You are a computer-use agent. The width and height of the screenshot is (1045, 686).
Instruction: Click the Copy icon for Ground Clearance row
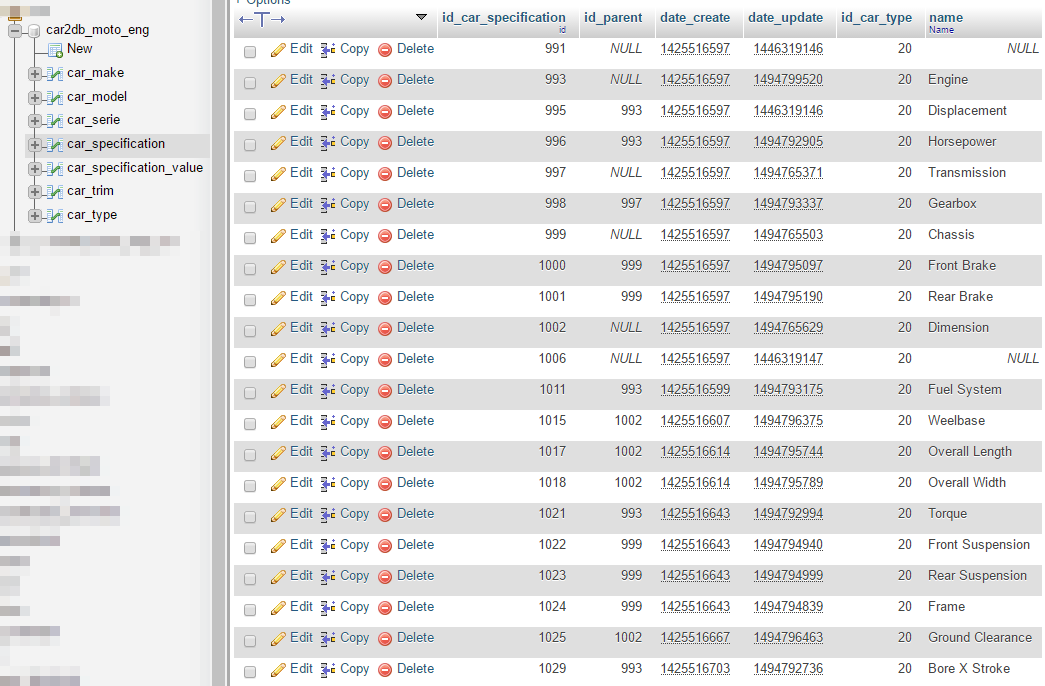coord(328,639)
